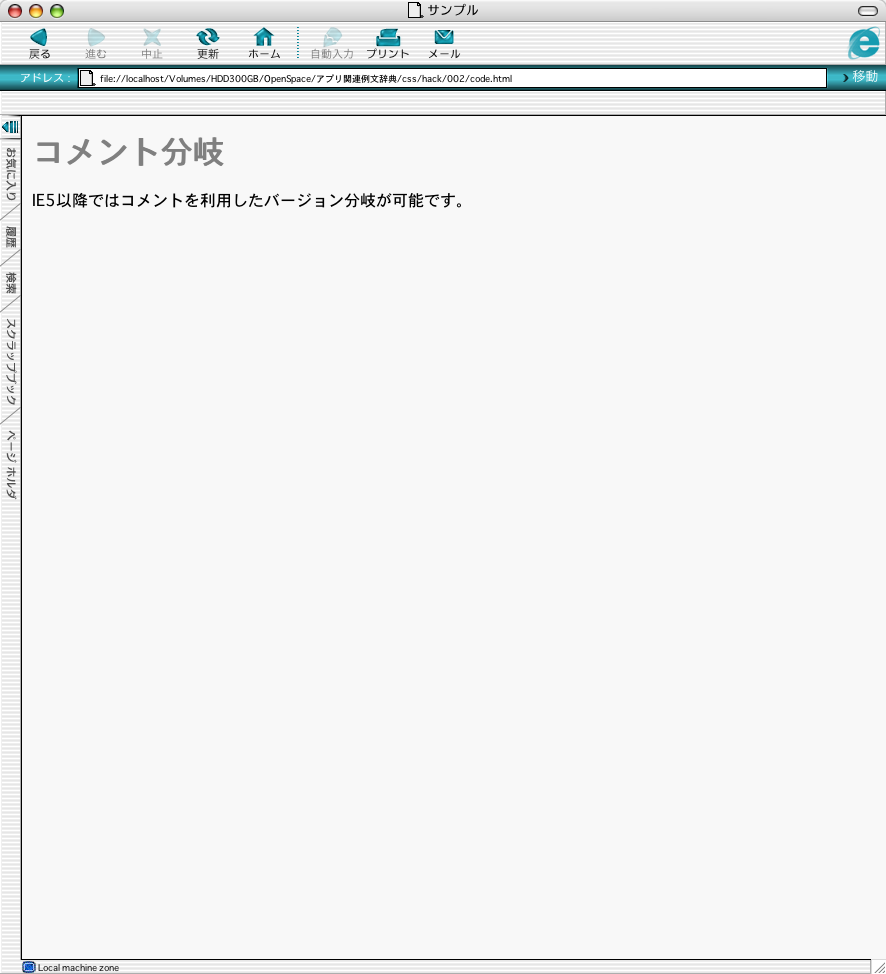Image resolution: width=886 pixels, height=974 pixels.
Task: Zoom window with green button
Action: (x=57, y=11)
